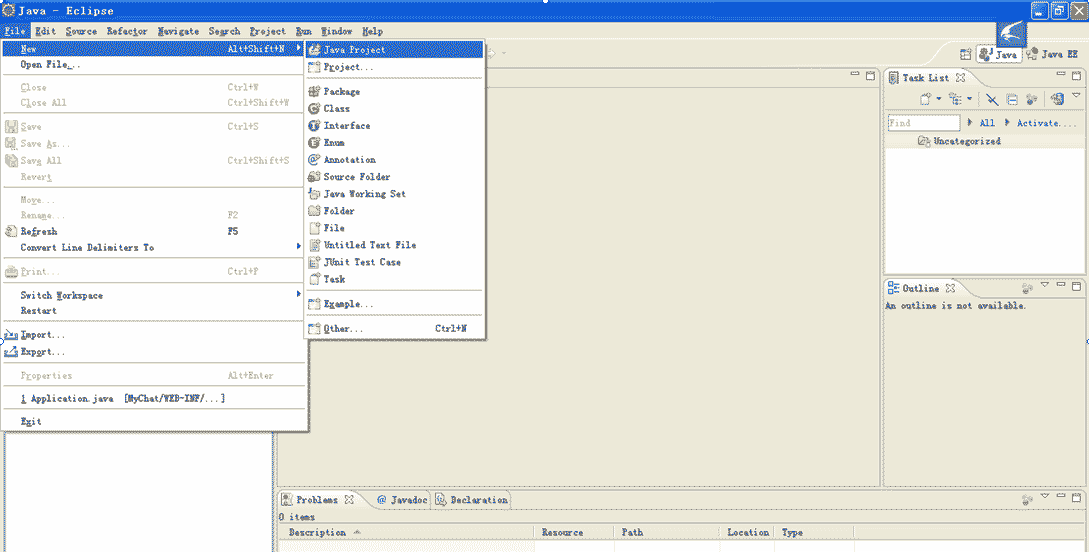
Task: Create a JUnit Test Case
Action: 394,262
